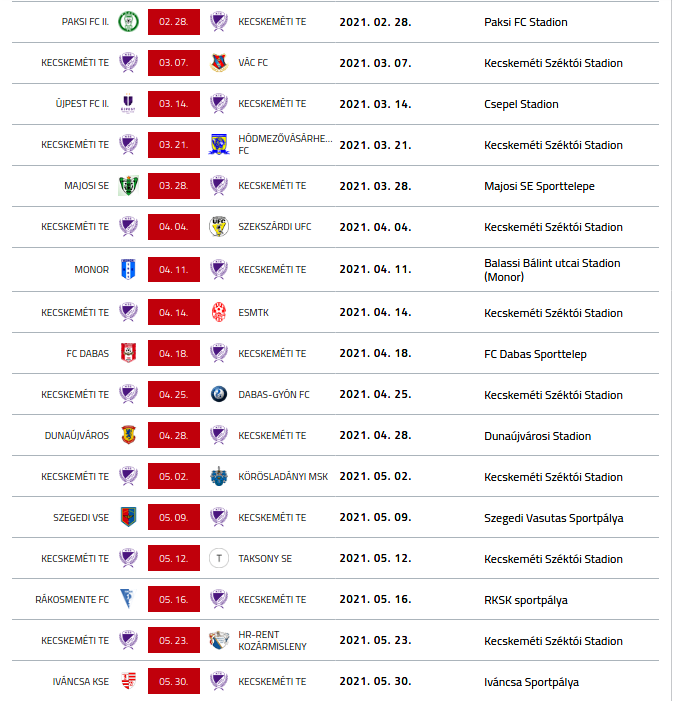This screenshot has width=673, height=701.
Task: Click the Majosi SE club crest
Action: 128,186
